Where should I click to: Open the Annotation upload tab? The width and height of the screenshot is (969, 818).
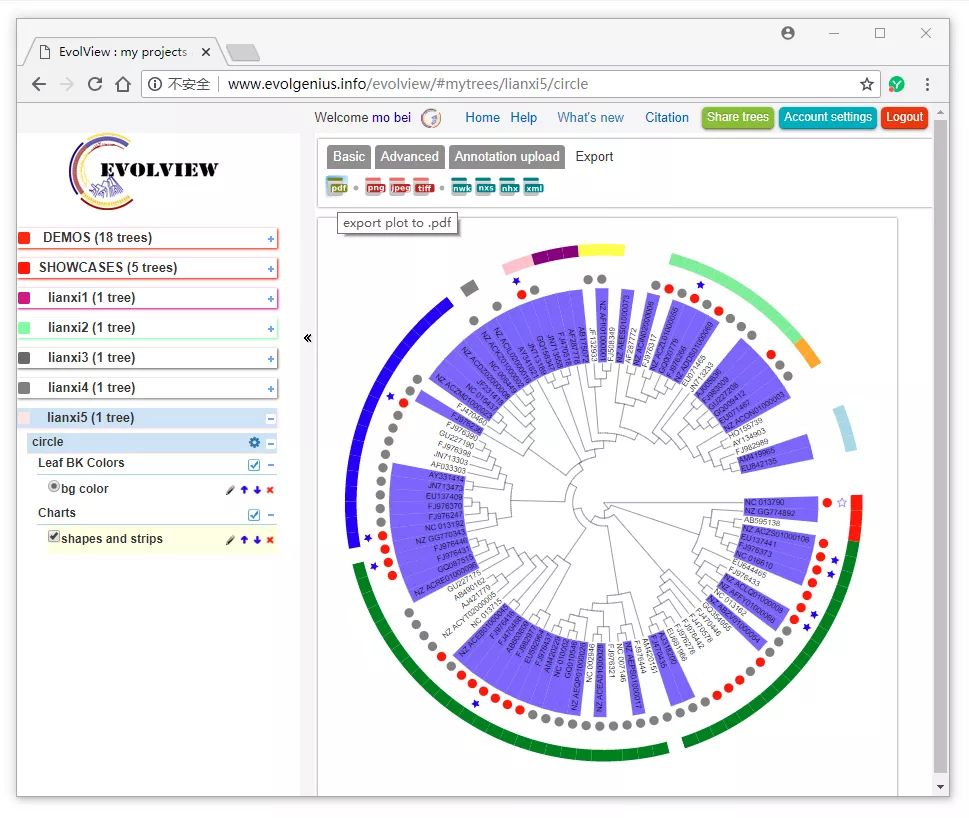pyautogui.click(x=507, y=157)
